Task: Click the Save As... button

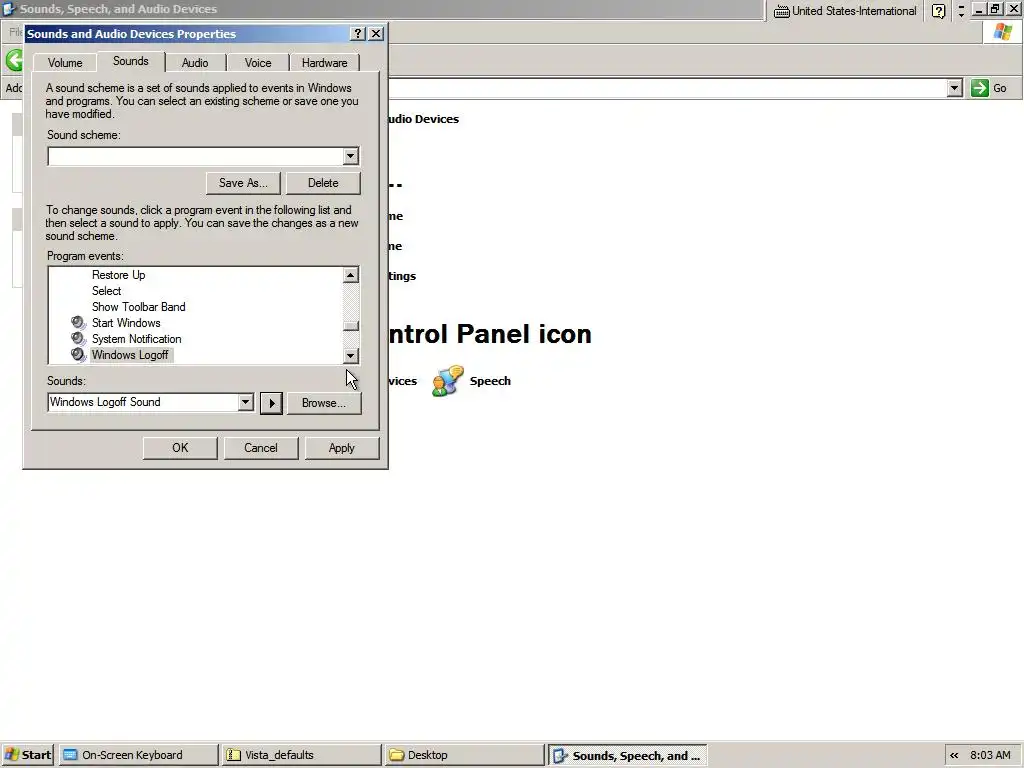Action: click(243, 183)
